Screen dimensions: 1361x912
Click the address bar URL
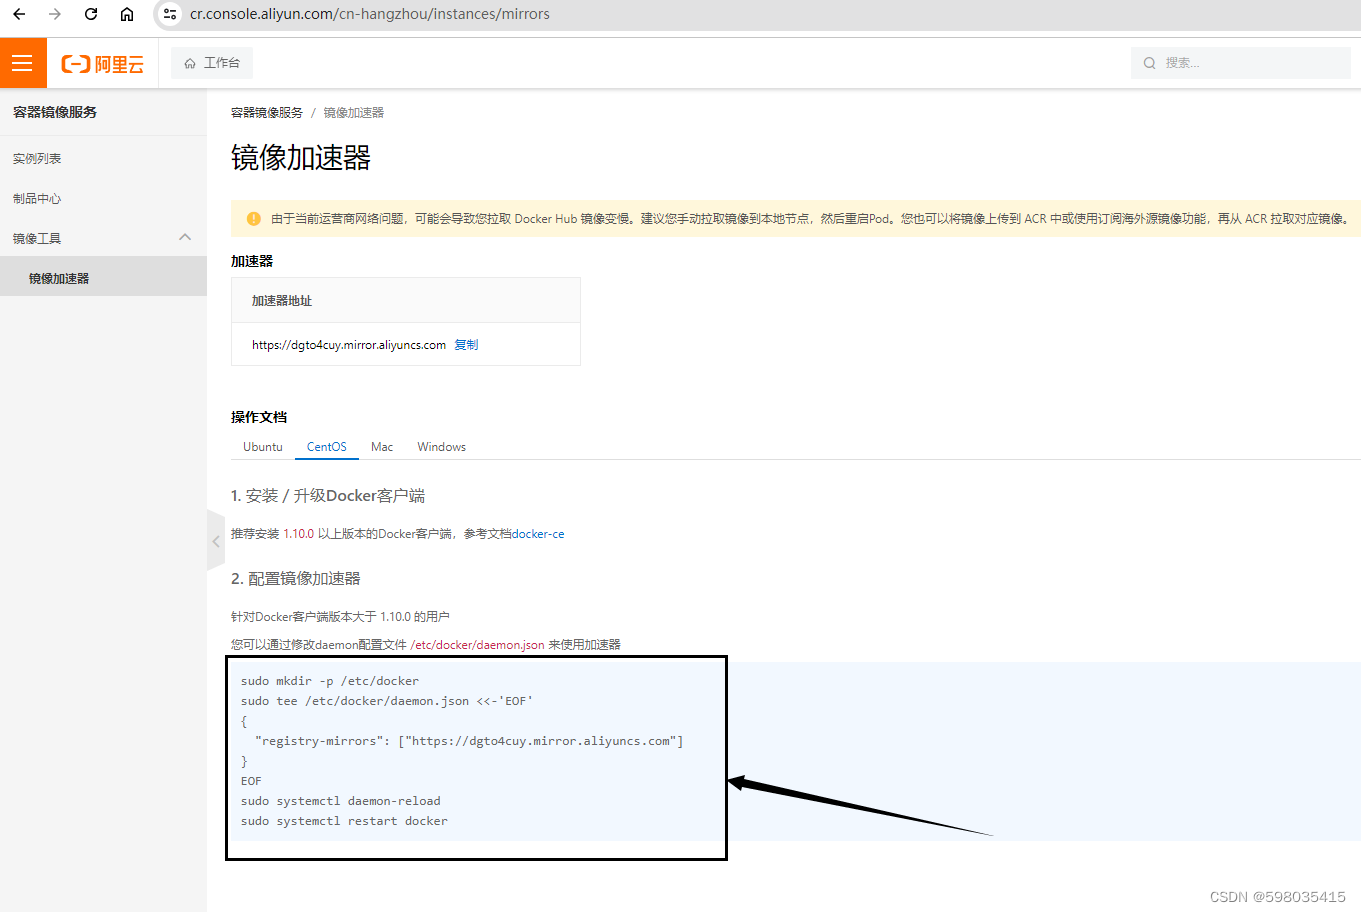coord(370,14)
